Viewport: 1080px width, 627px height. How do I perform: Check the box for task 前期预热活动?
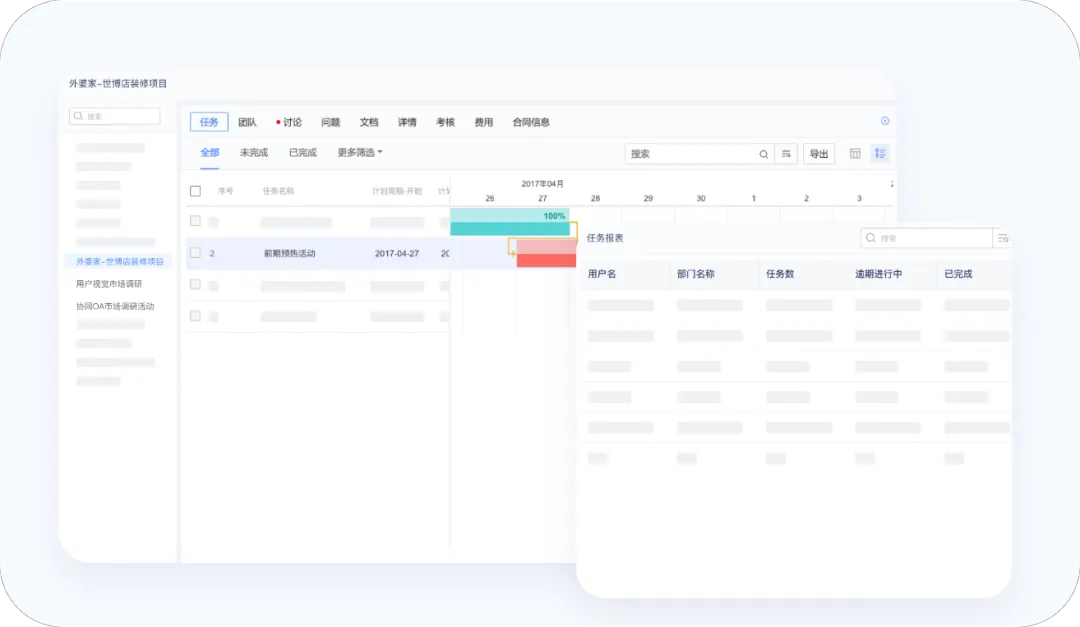195,253
